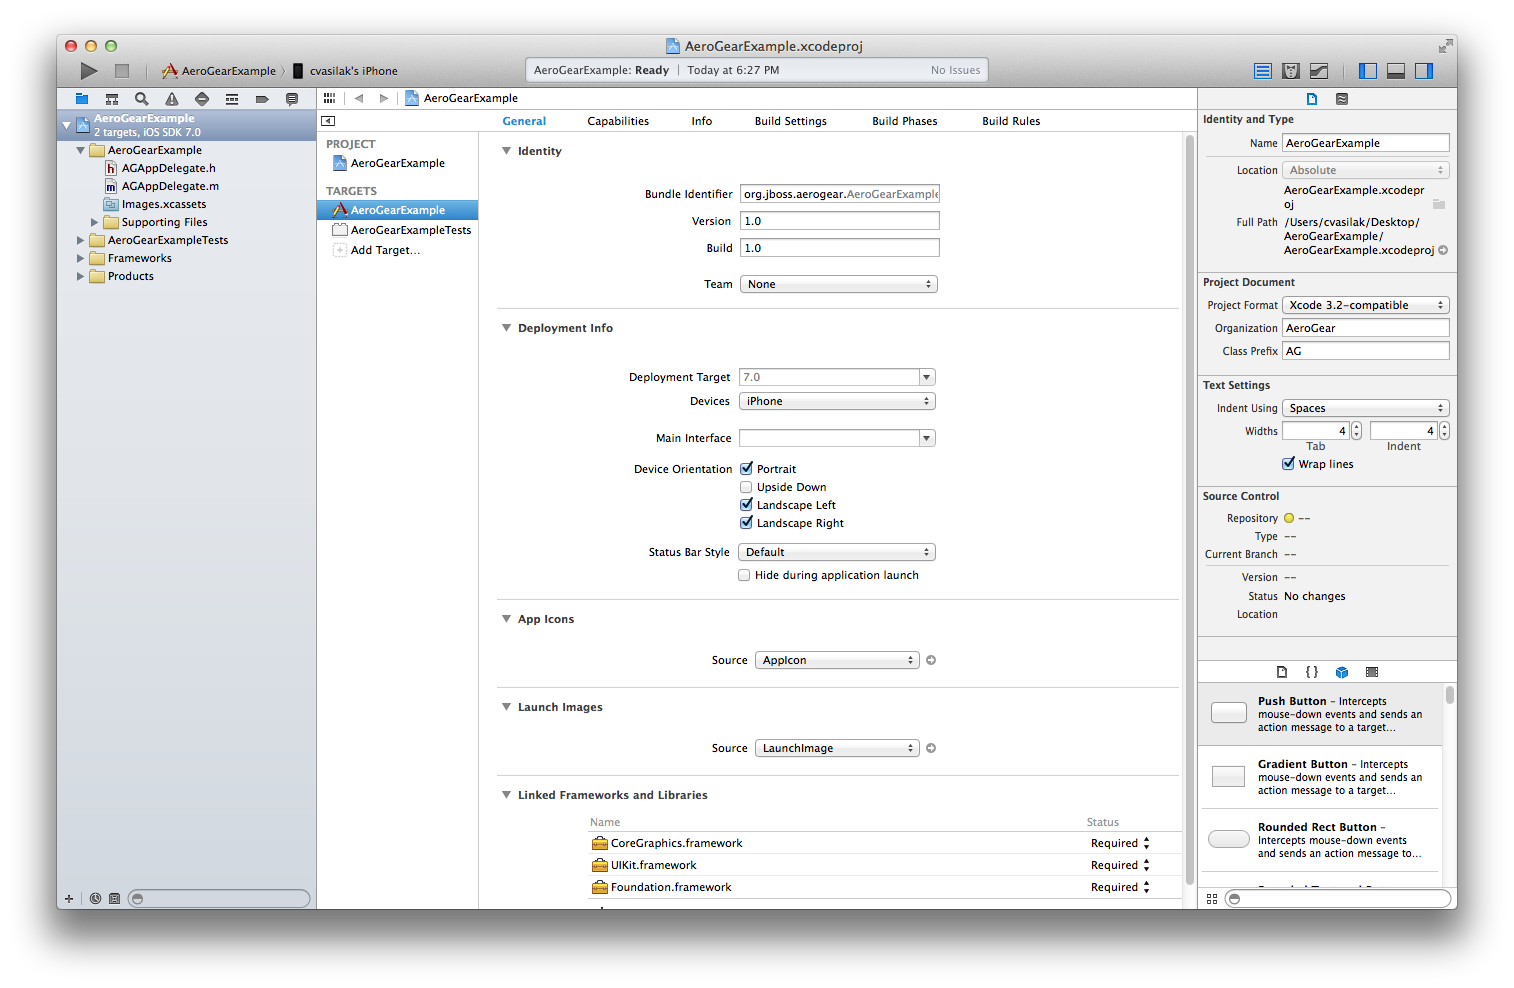
Task: Open the Team dropdown
Action: click(x=838, y=284)
